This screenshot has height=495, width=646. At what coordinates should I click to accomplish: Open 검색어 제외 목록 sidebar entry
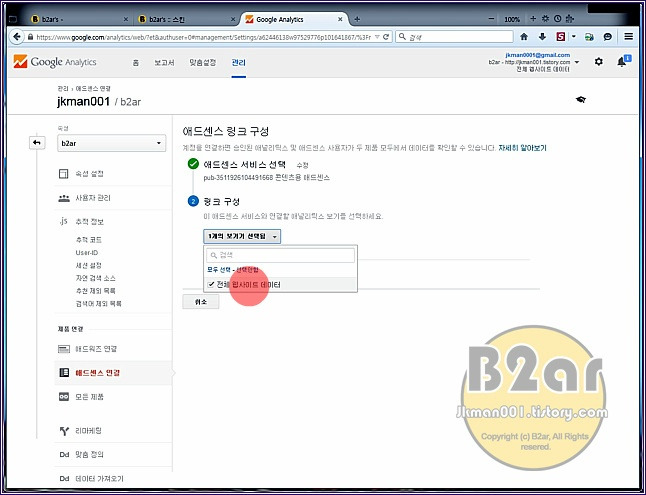(98, 304)
